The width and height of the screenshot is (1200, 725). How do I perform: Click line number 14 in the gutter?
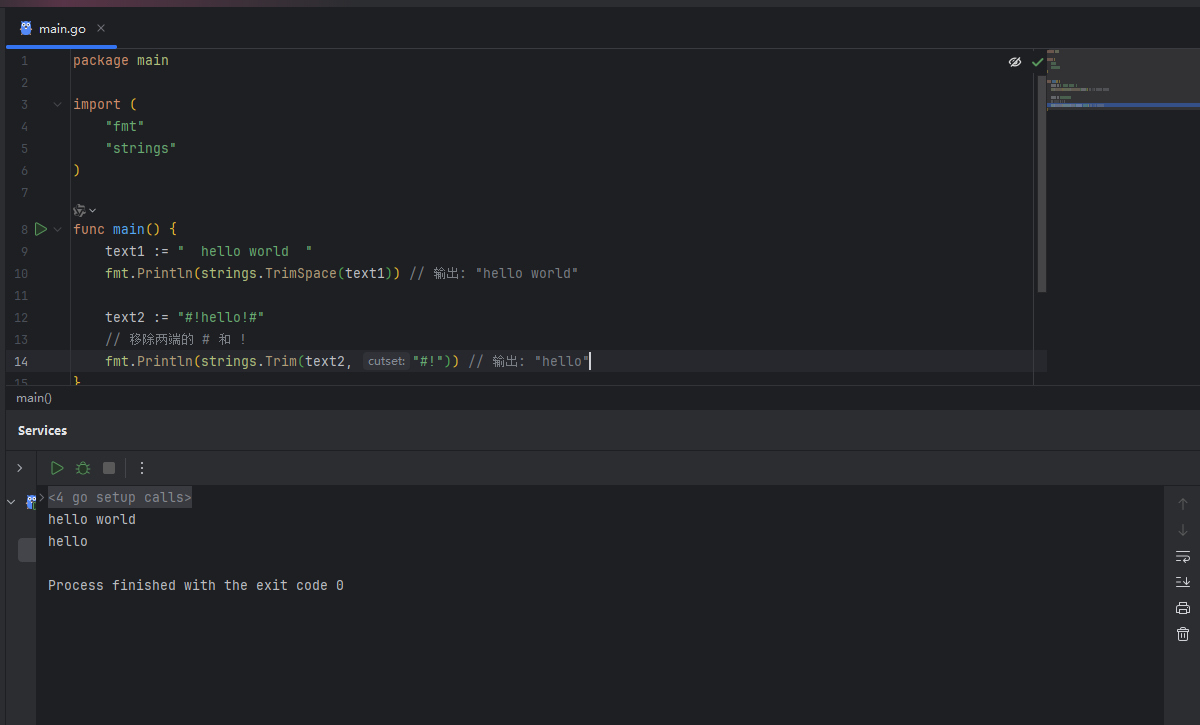pos(21,361)
